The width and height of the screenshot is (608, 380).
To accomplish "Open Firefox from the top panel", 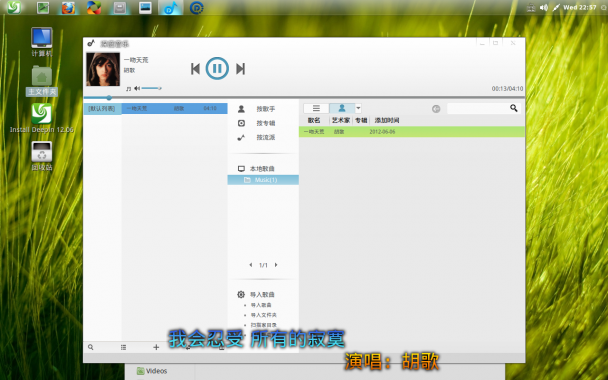I will tap(68, 7).
